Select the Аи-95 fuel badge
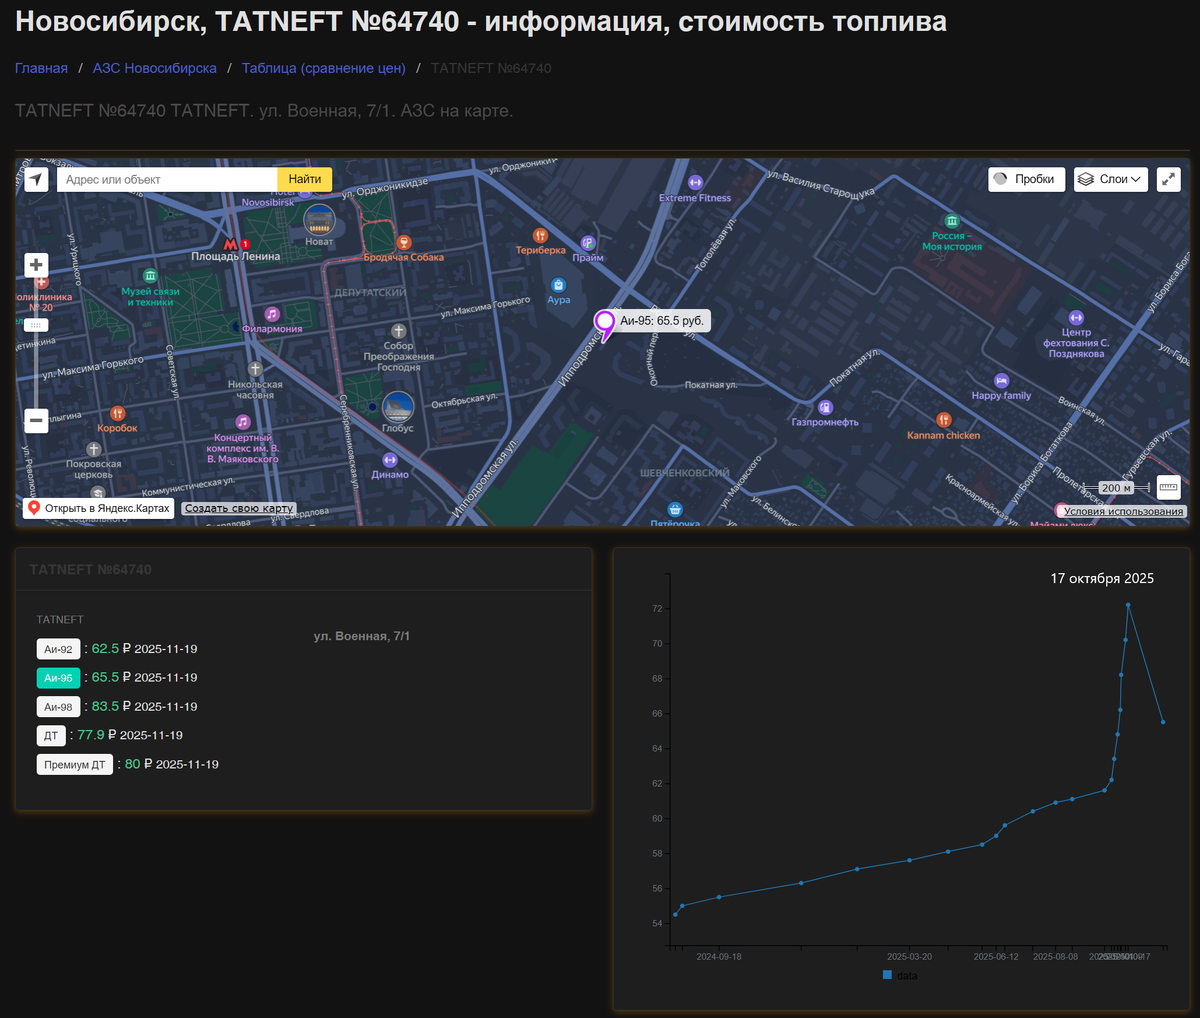Screen dimensions: 1200x1018 58,678
